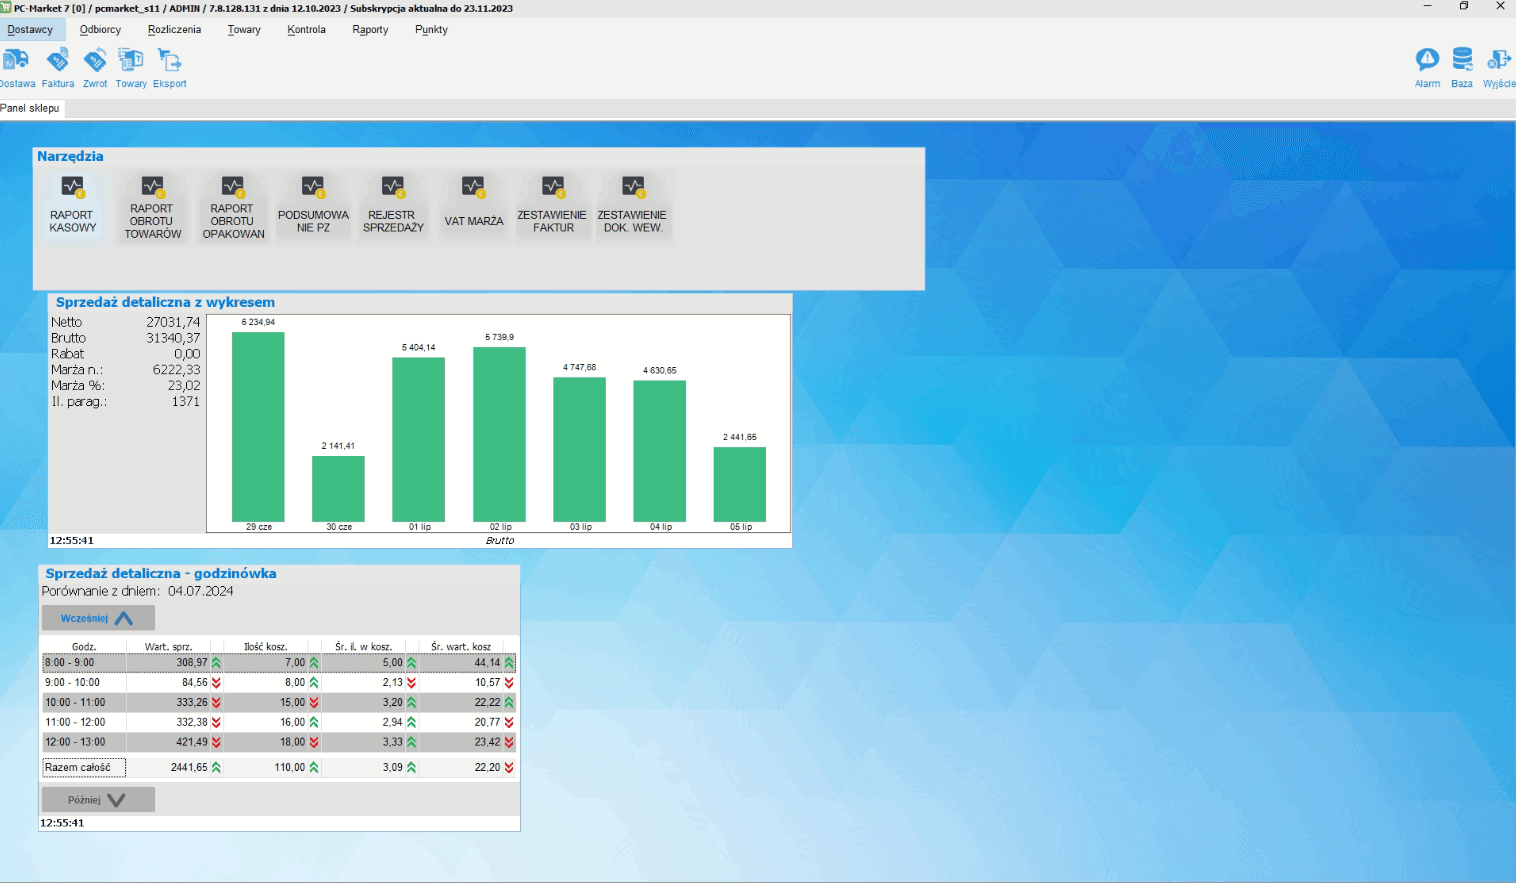Click the Razem całość summary cell
Viewport: 1516px width, 883px height.
click(84, 768)
